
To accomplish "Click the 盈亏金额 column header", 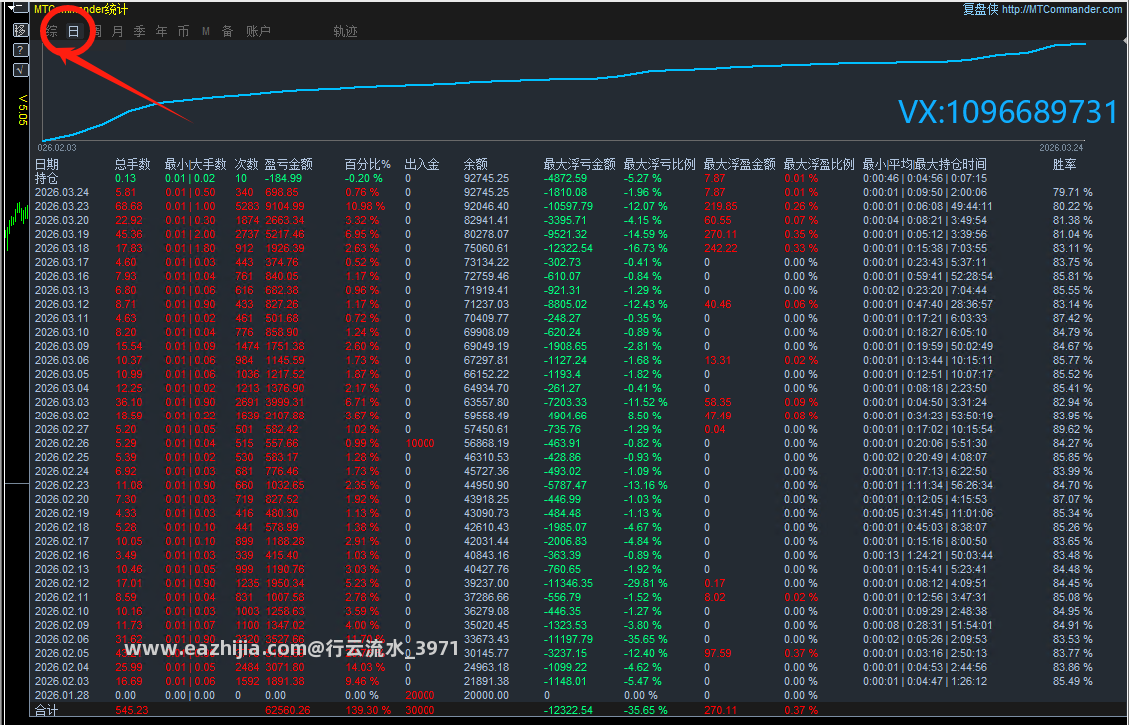I will [x=288, y=164].
